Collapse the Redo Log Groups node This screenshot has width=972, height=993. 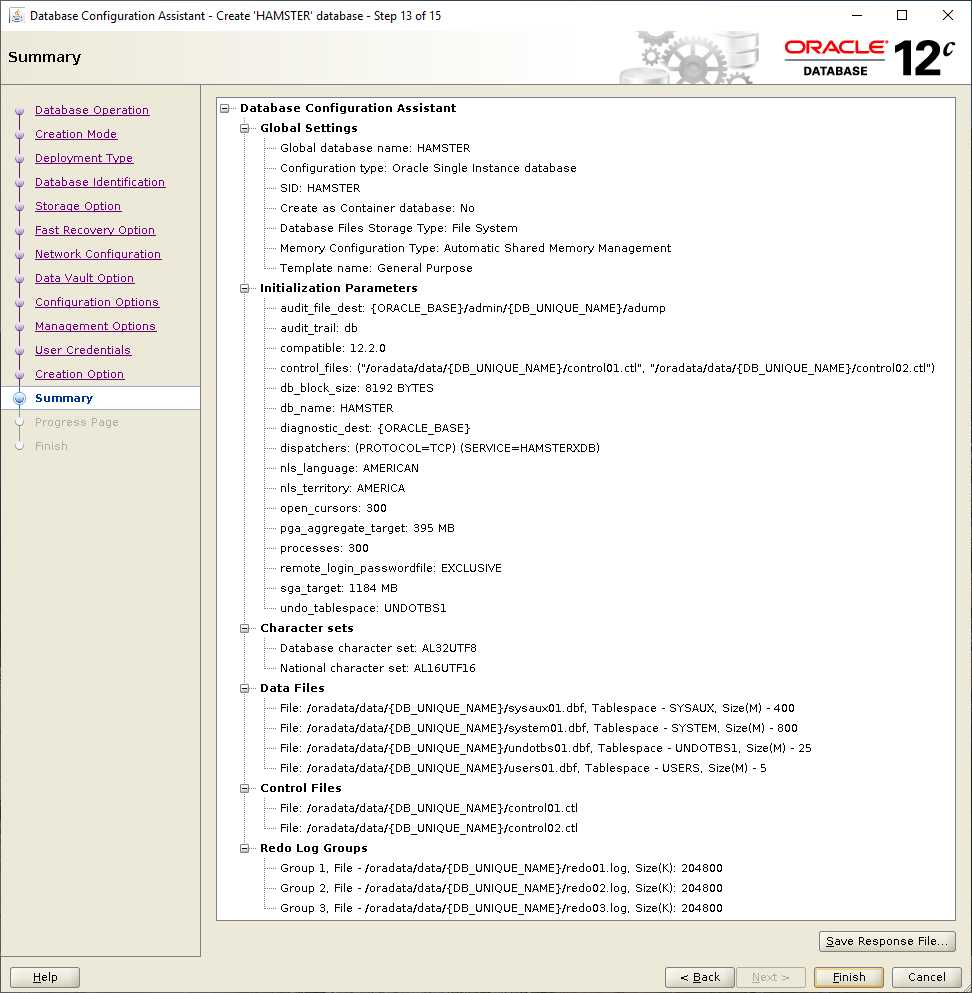[244, 849]
